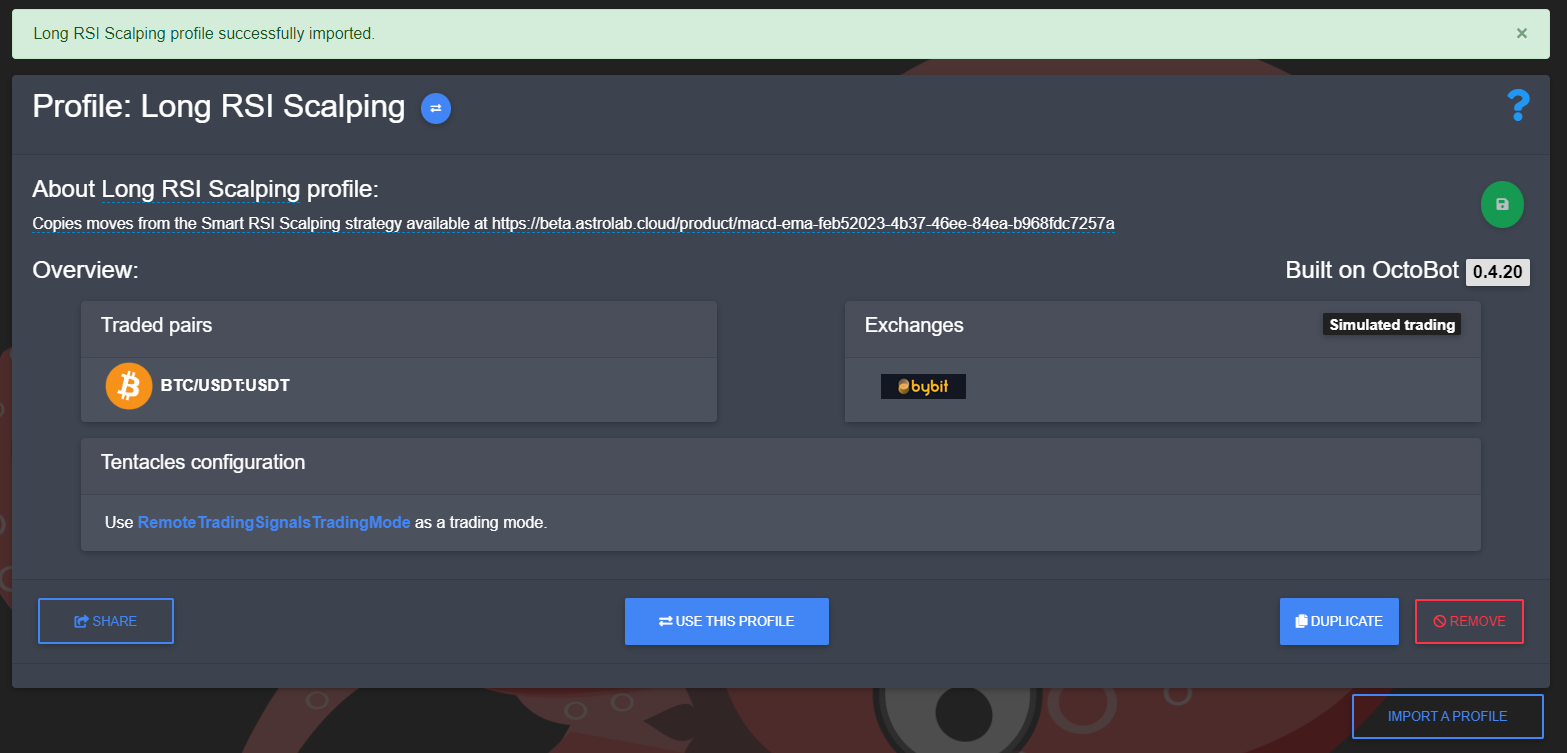Dismiss the success import notification

tap(1522, 33)
